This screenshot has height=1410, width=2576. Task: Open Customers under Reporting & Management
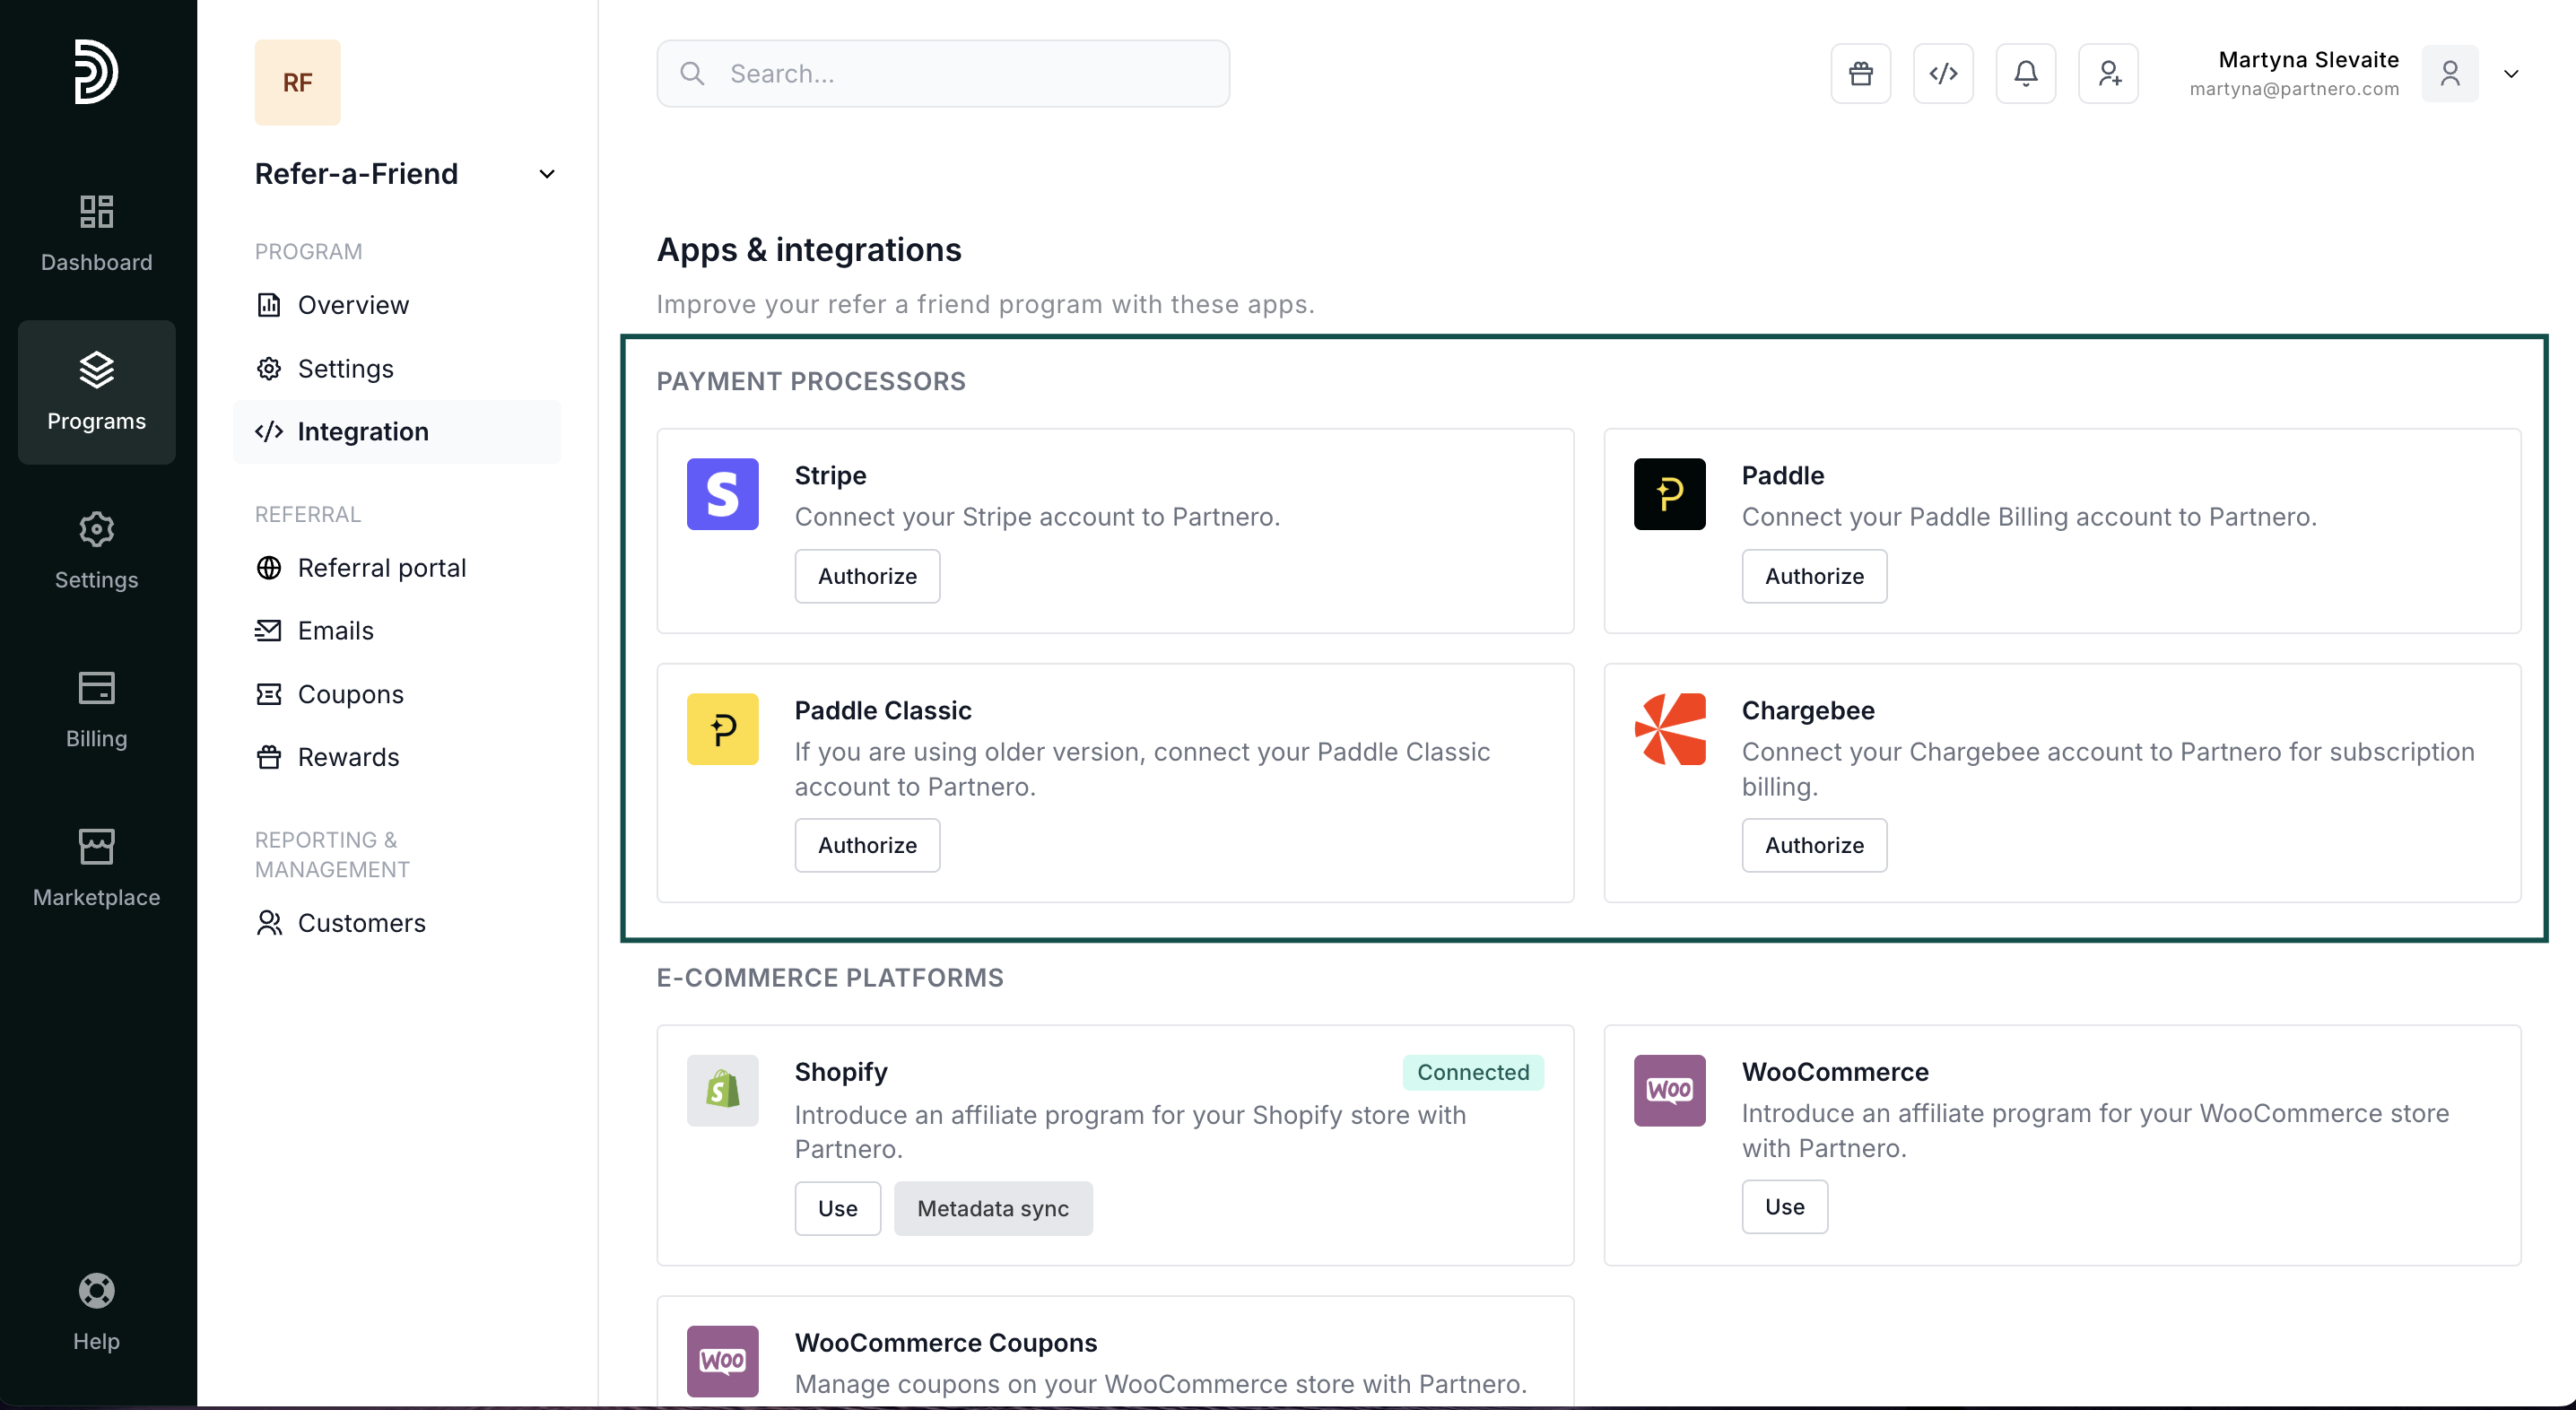click(361, 922)
